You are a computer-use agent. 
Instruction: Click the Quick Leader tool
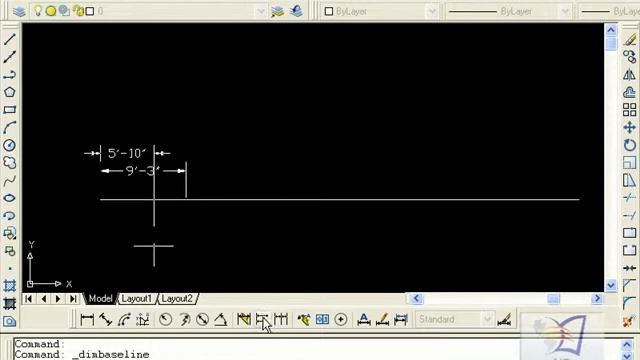(303, 319)
